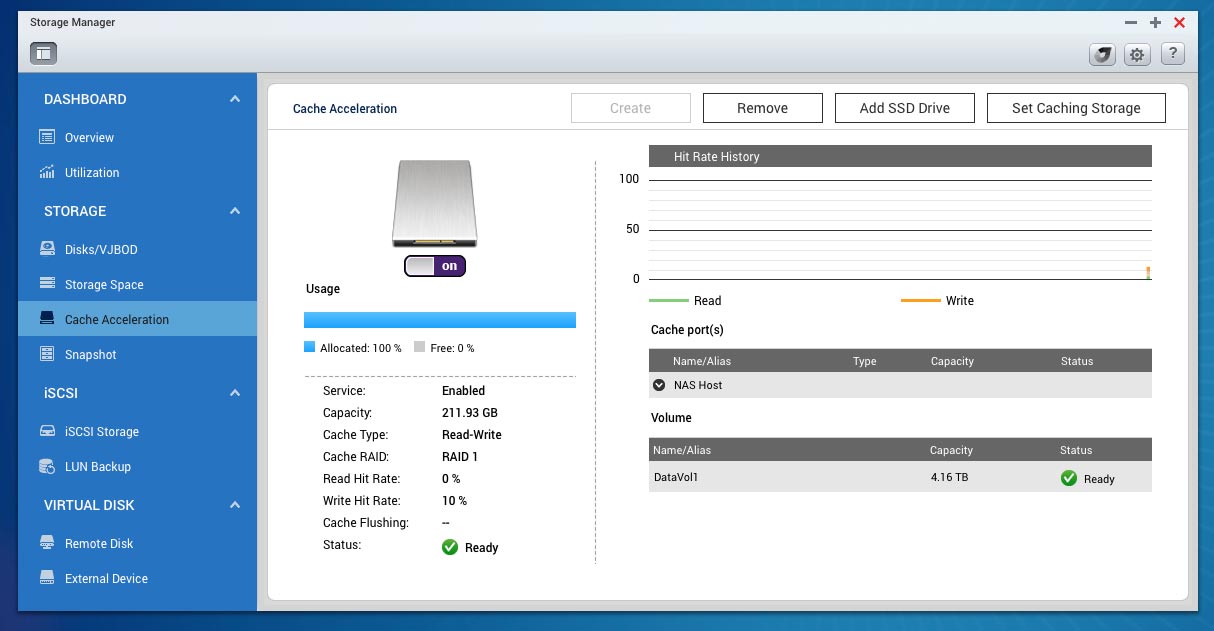Open External Device page
Screen dimensions: 1214x631
point(106,578)
